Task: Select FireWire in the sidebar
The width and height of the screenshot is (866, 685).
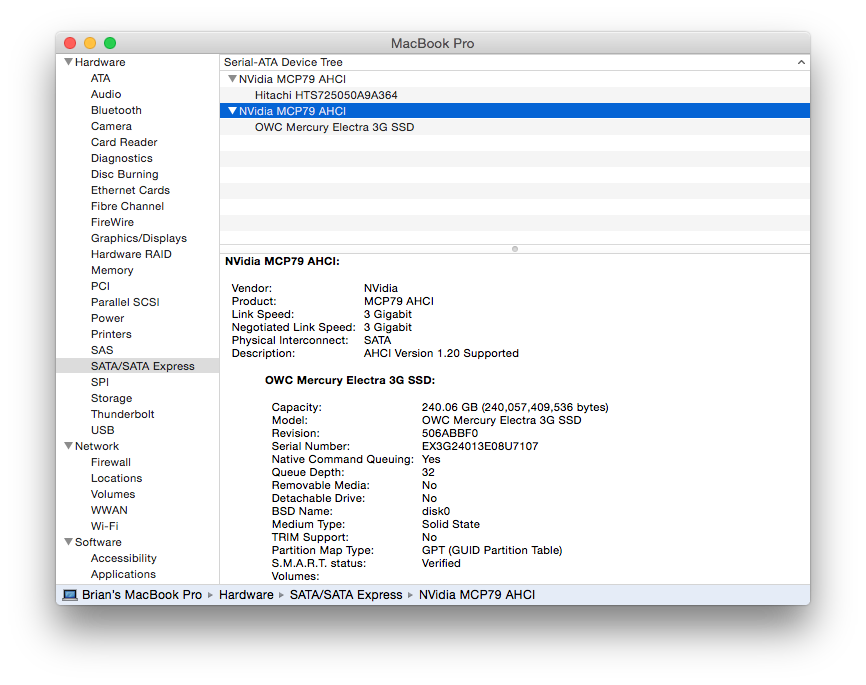Action: pyautogui.click(x=112, y=223)
